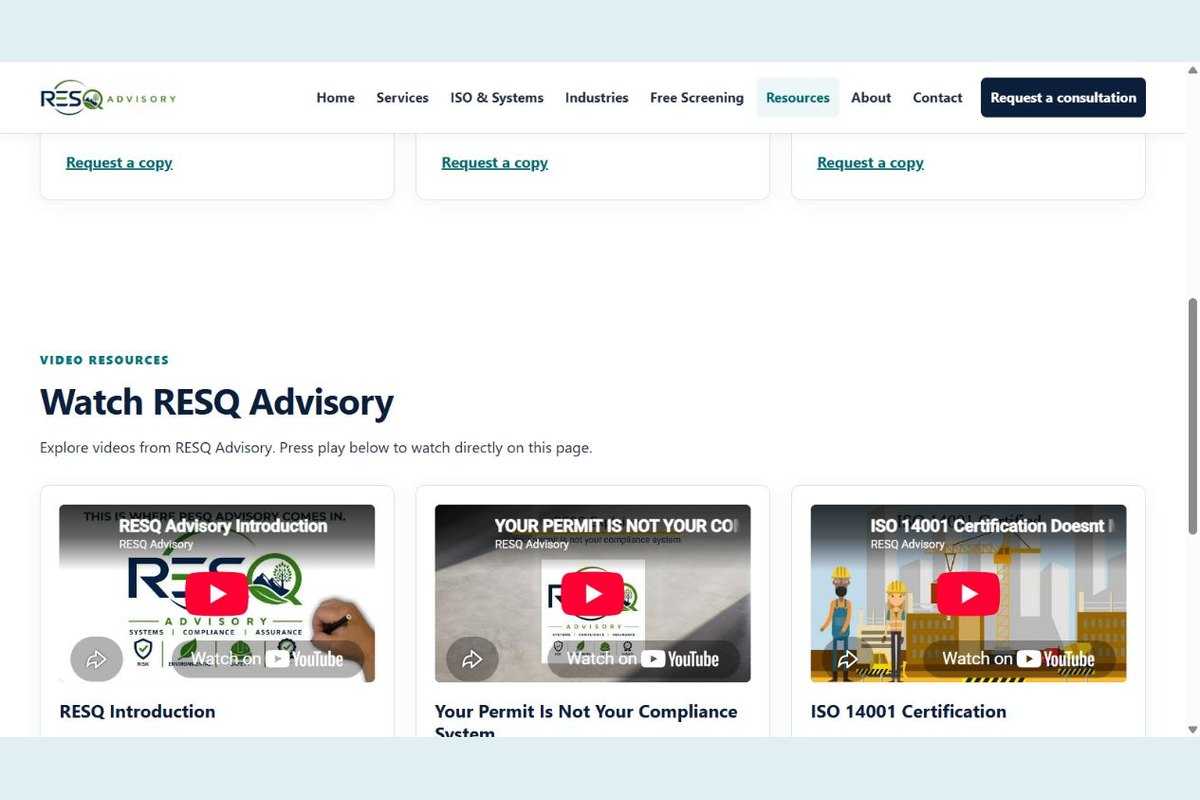
Task: Share the RESQ Advisory Introduction video
Action: (x=96, y=659)
